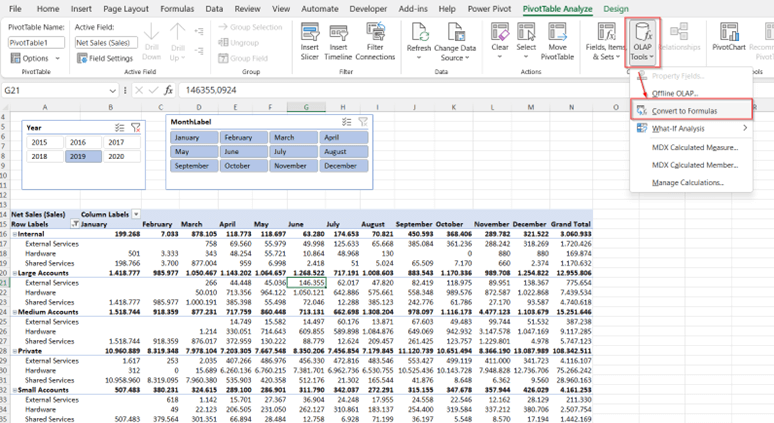Collapse the Large Accounts group
The height and width of the screenshot is (423, 774).
pyautogui.click(x=15, y=273)
